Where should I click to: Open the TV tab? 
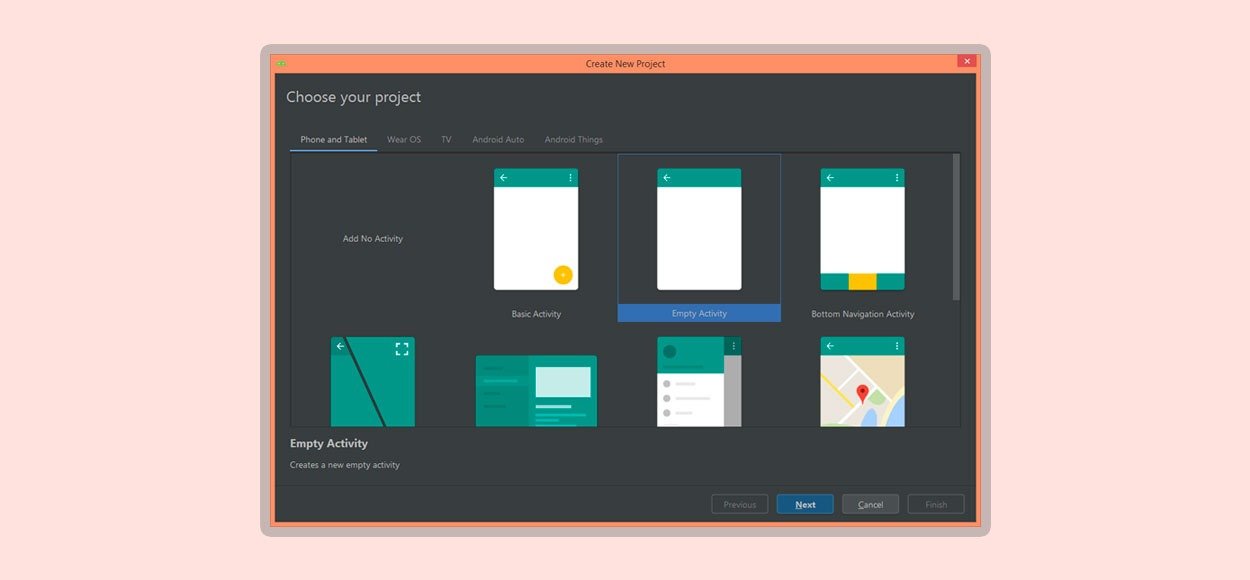446,140
